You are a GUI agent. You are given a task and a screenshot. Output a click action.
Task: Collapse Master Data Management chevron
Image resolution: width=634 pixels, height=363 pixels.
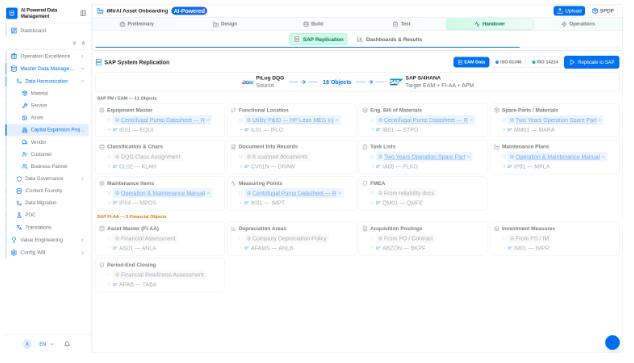coord(82,69)
